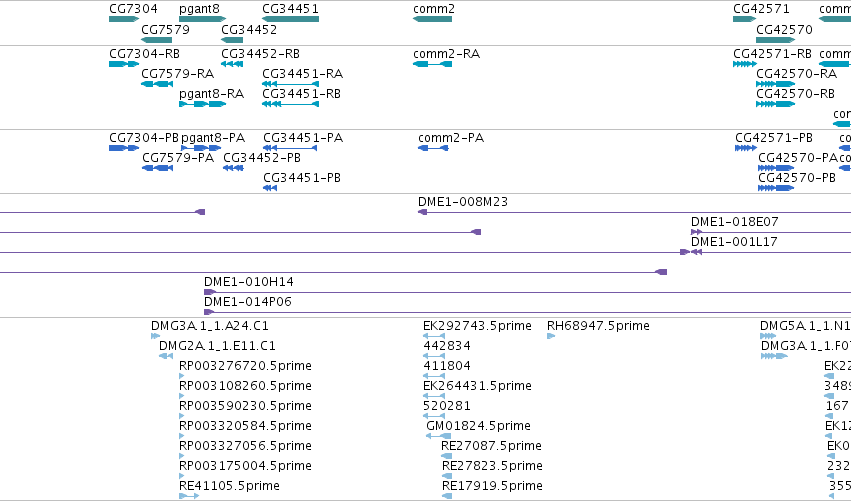The height and width of the screenshot is (501, 851).
Task: Select EST DMG3A.1_1.A24.C1
Action: pos(209,326)
